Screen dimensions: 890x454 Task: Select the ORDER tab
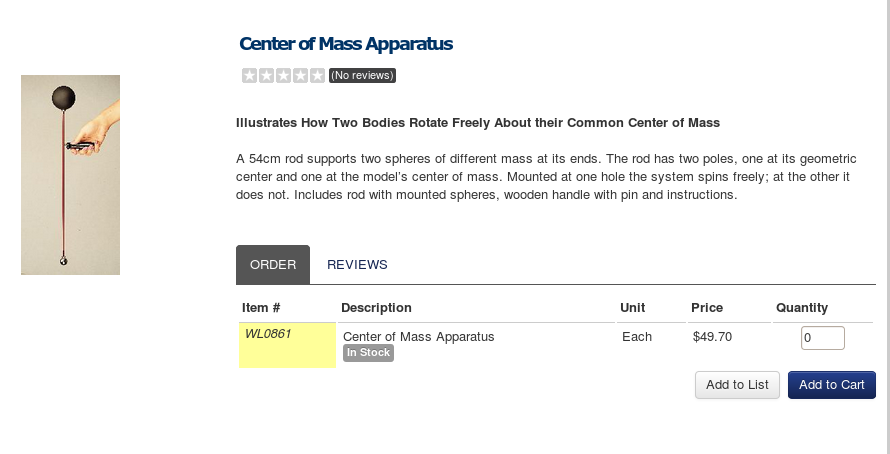point(273,265)
